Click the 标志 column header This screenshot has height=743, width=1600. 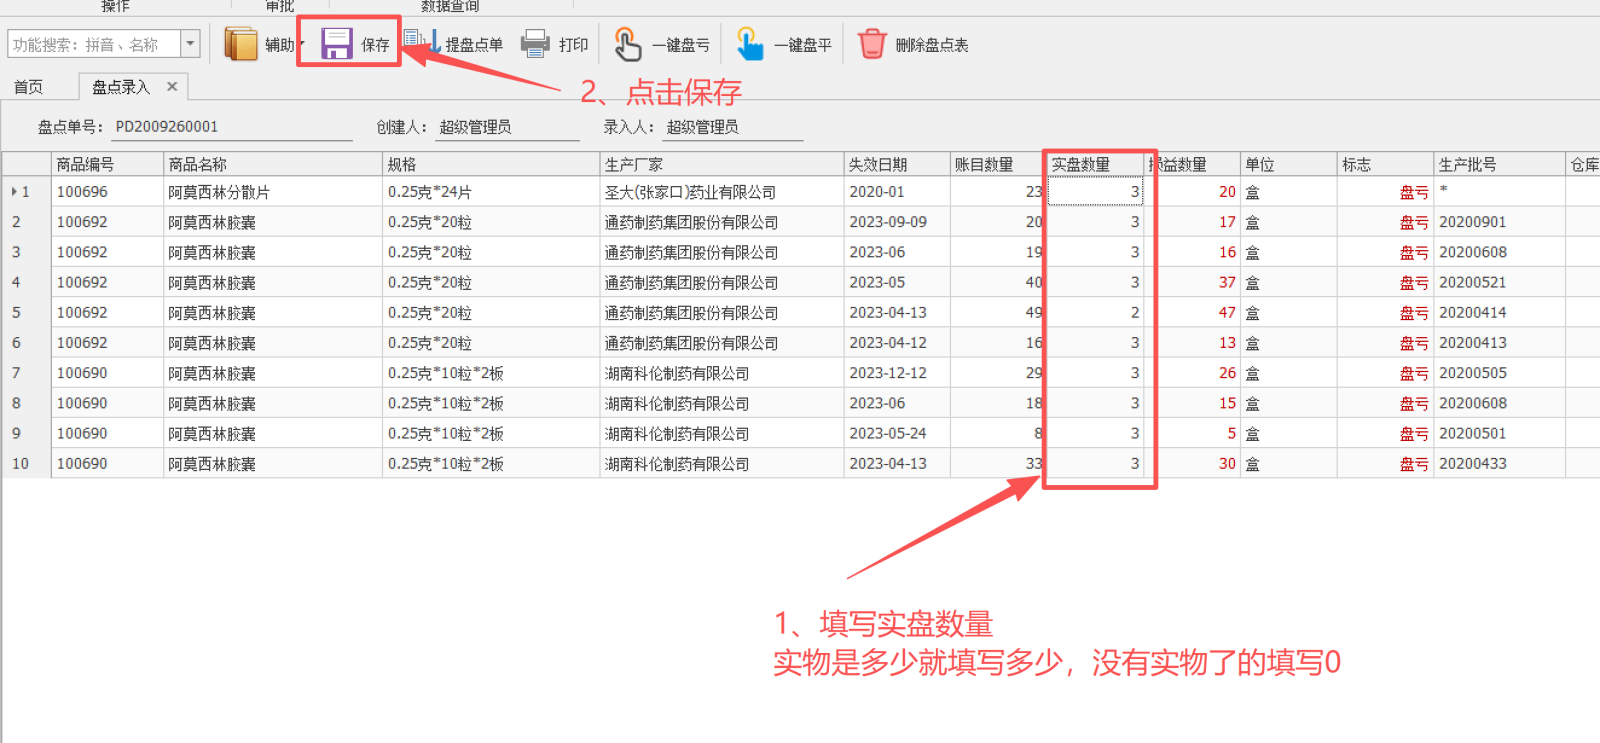pyautogui.click(x=1385, y=165)
